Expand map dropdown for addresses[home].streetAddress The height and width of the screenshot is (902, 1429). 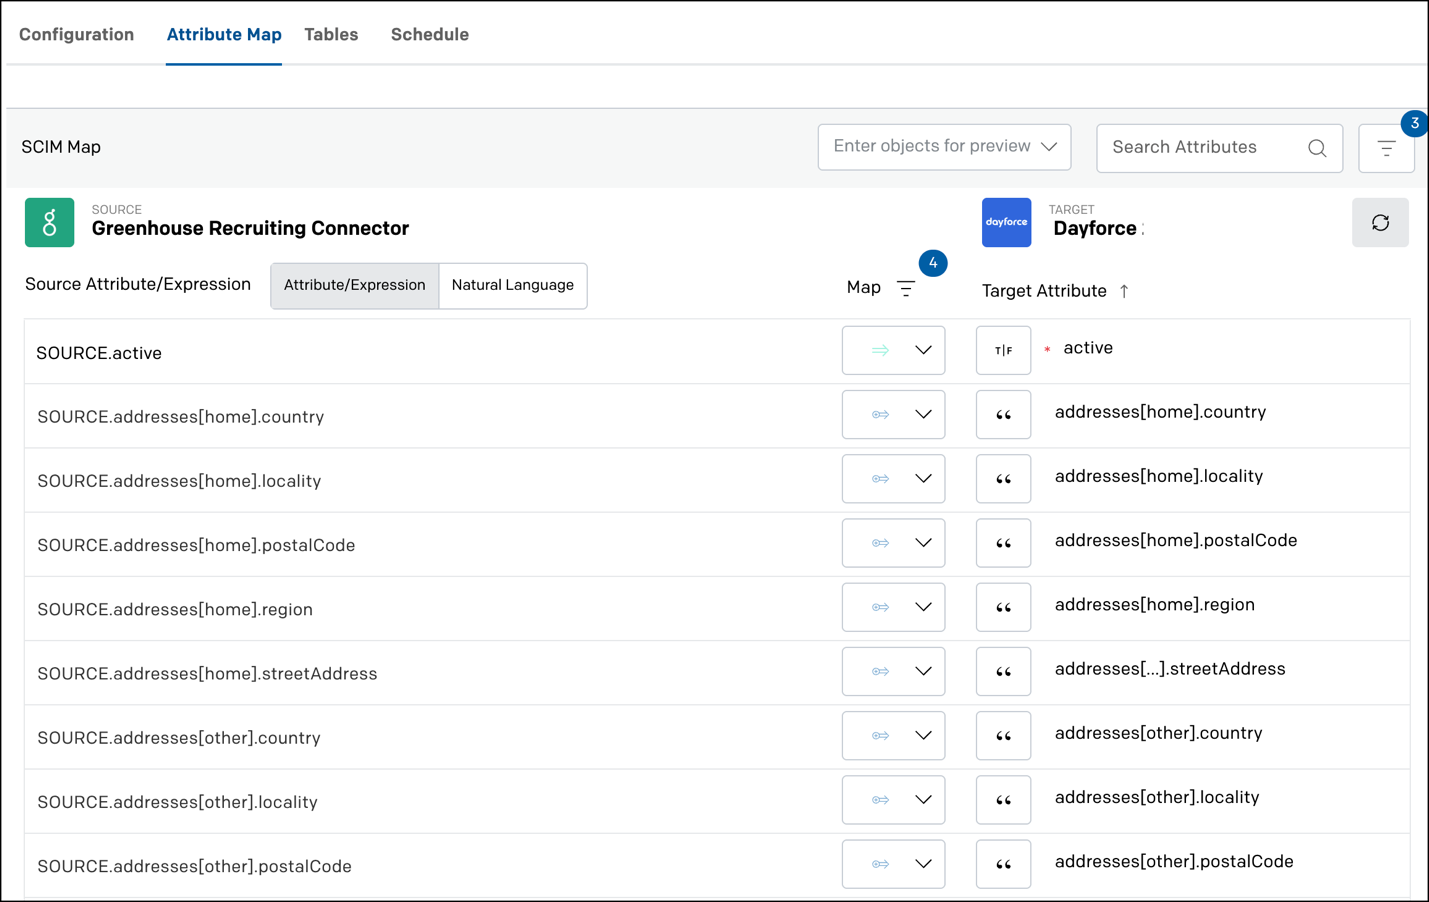point(923,671)
